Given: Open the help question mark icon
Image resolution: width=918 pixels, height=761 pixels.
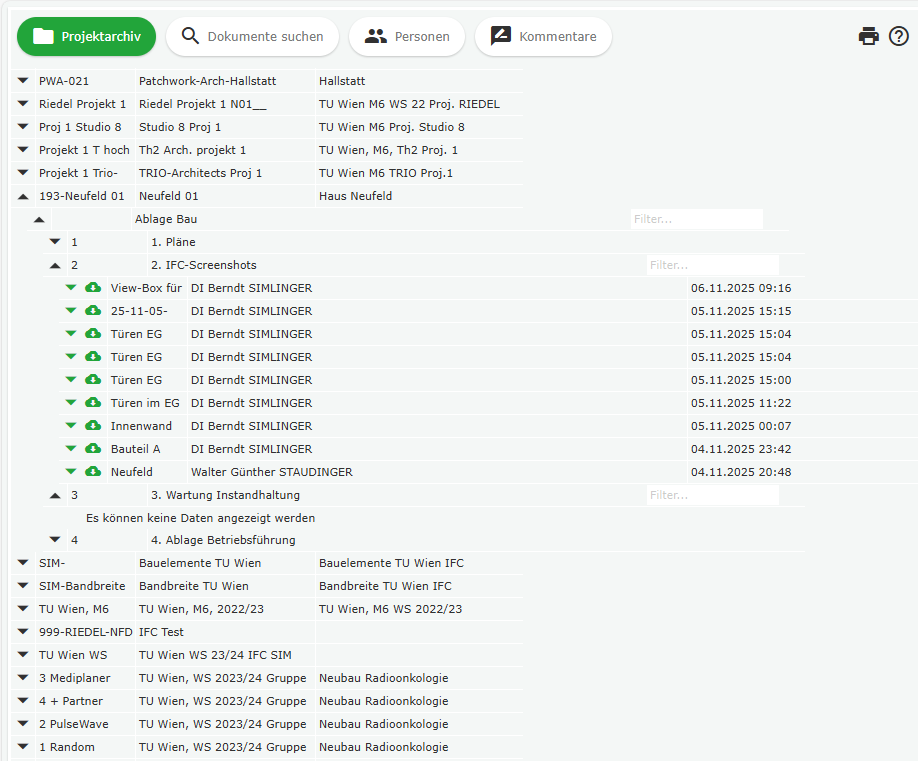Looking at the screenshot, I should coord(898,36).
